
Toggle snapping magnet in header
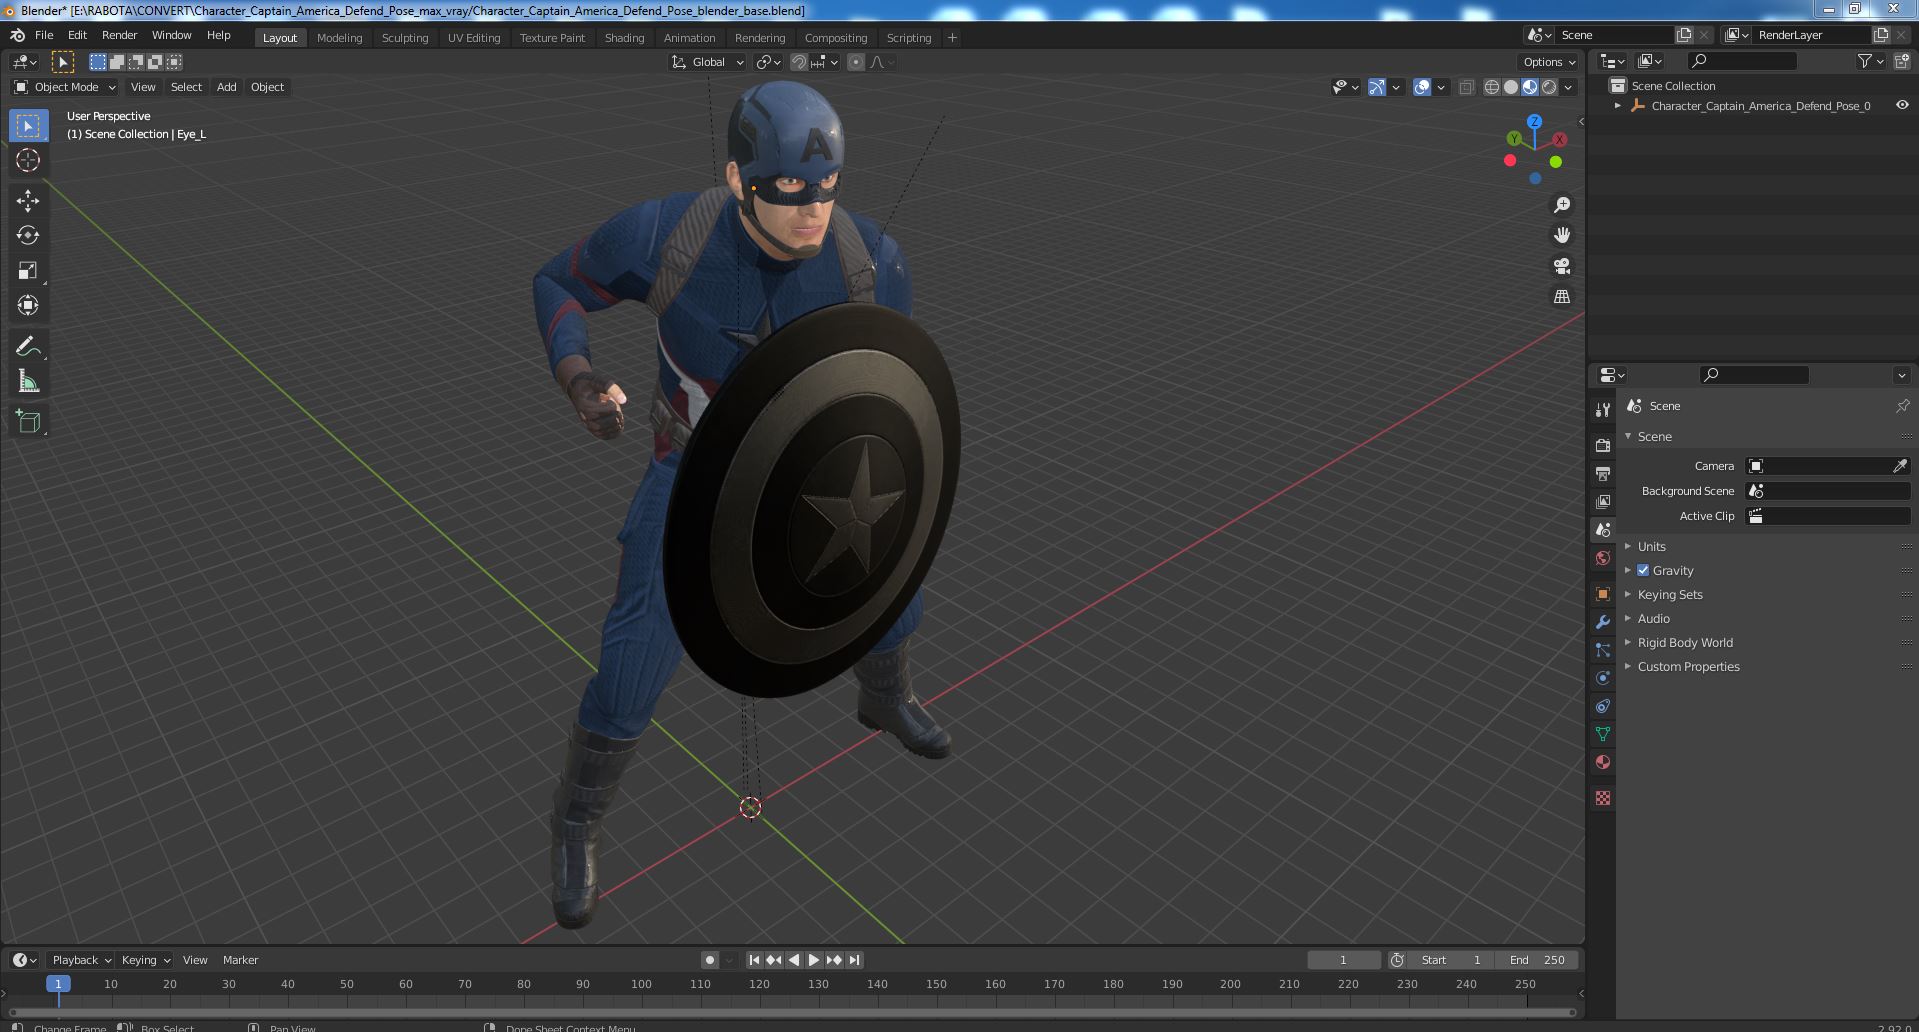(x=798, y=62)
